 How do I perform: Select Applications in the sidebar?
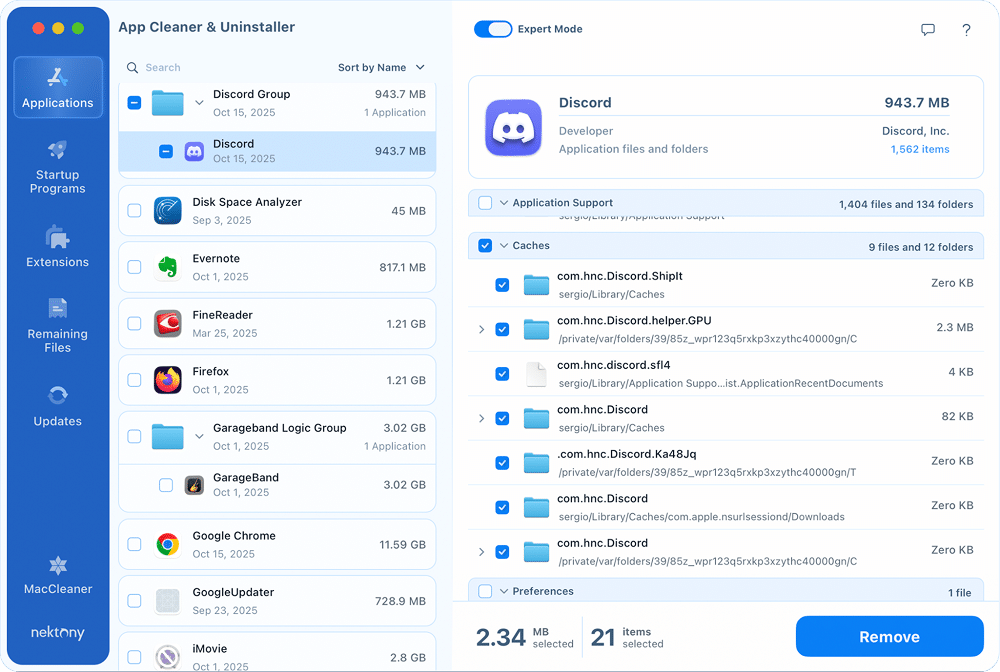(x=57, y=88)
